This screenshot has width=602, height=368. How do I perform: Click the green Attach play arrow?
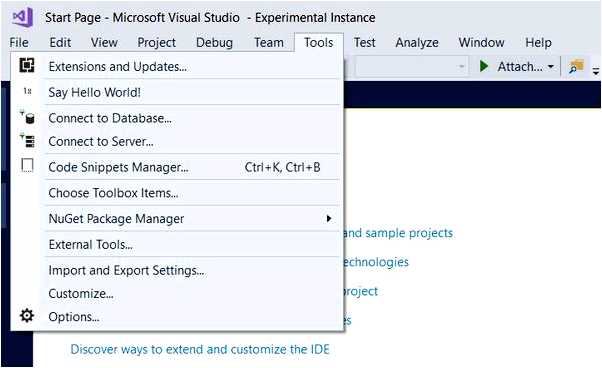484,66
